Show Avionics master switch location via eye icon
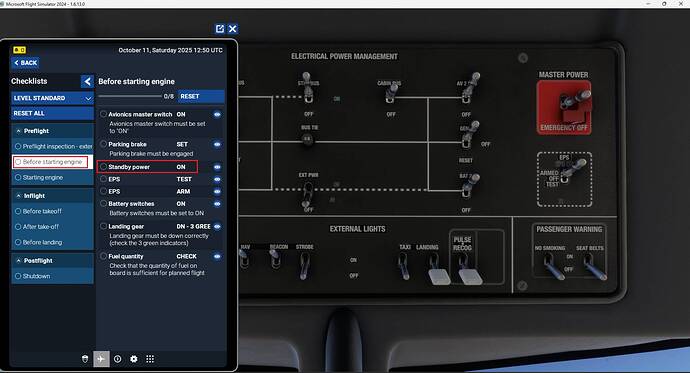This screenshot has width=690, height=373. (x=217, y=114)
